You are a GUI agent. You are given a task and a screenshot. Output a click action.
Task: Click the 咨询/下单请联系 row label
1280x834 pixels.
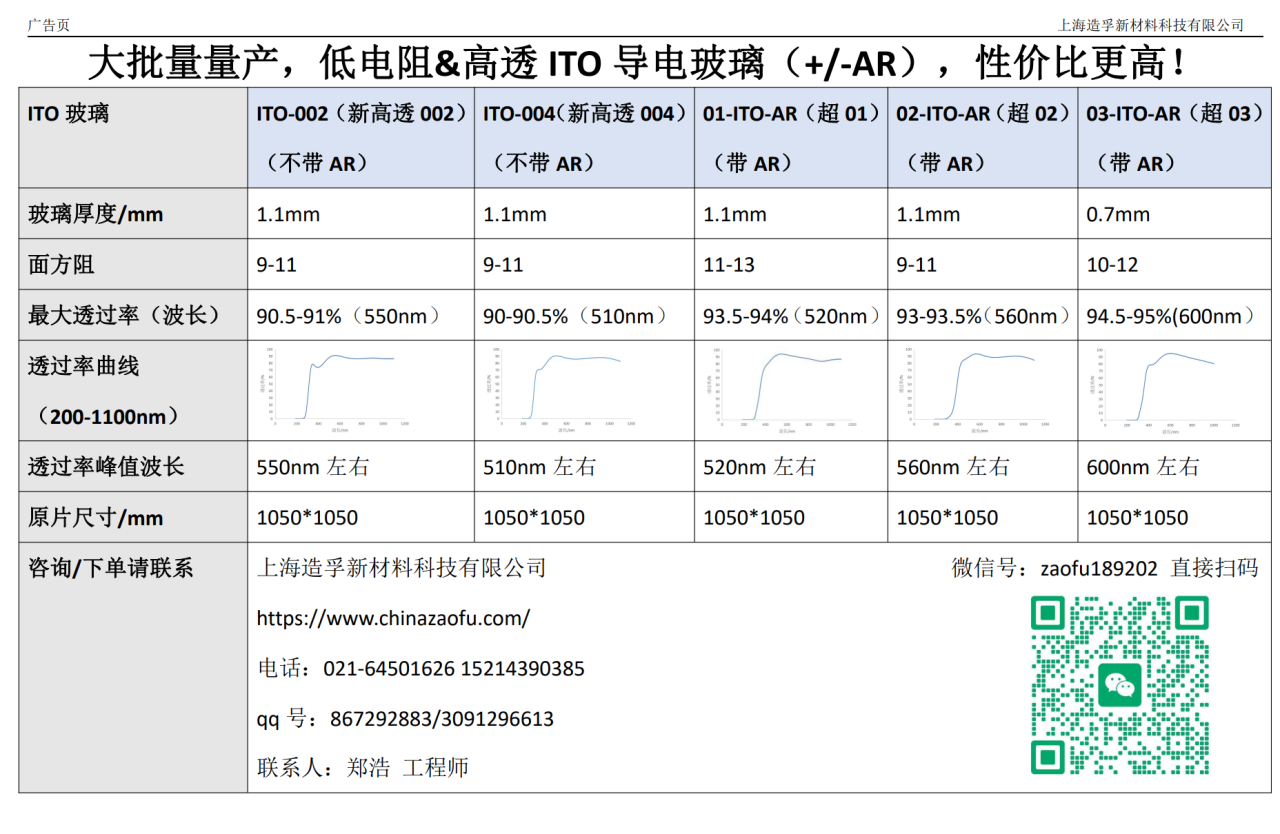[111, 569]
